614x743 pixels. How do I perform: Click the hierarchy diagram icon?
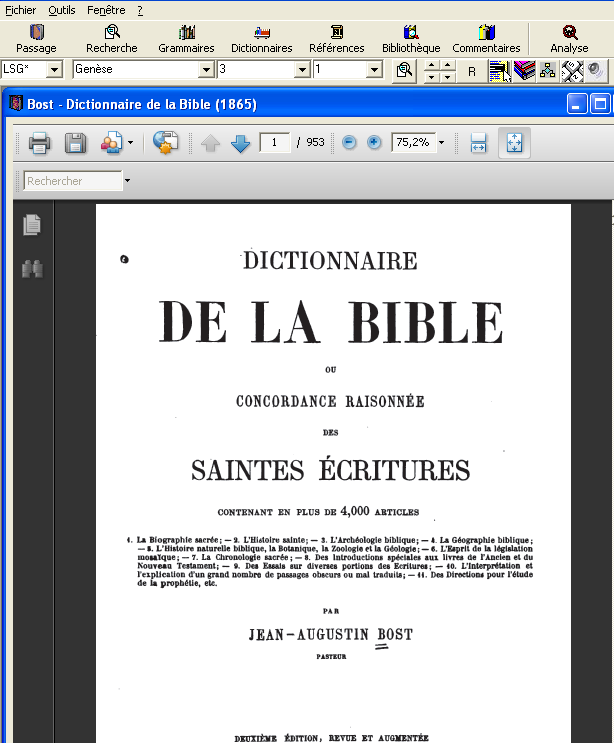548,71
